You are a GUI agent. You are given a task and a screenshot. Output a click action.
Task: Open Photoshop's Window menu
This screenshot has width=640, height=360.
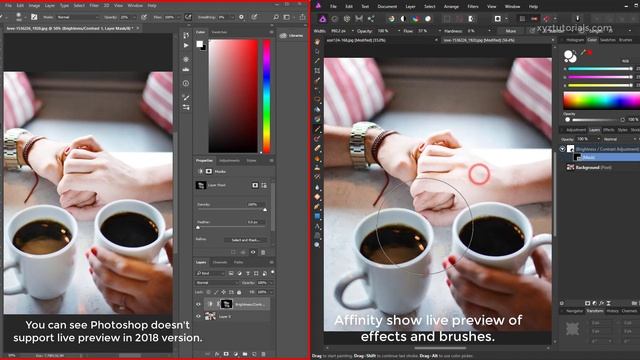[x=135, y=6]
